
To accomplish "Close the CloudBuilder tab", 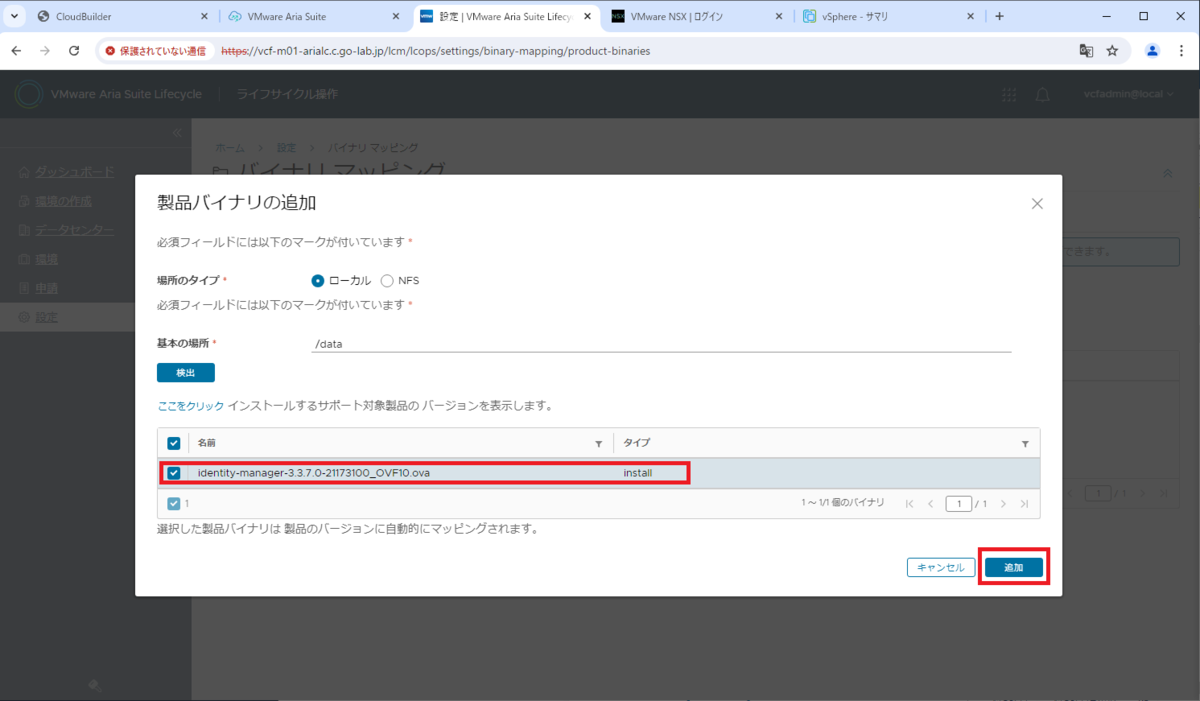I will tap(204, 17).
